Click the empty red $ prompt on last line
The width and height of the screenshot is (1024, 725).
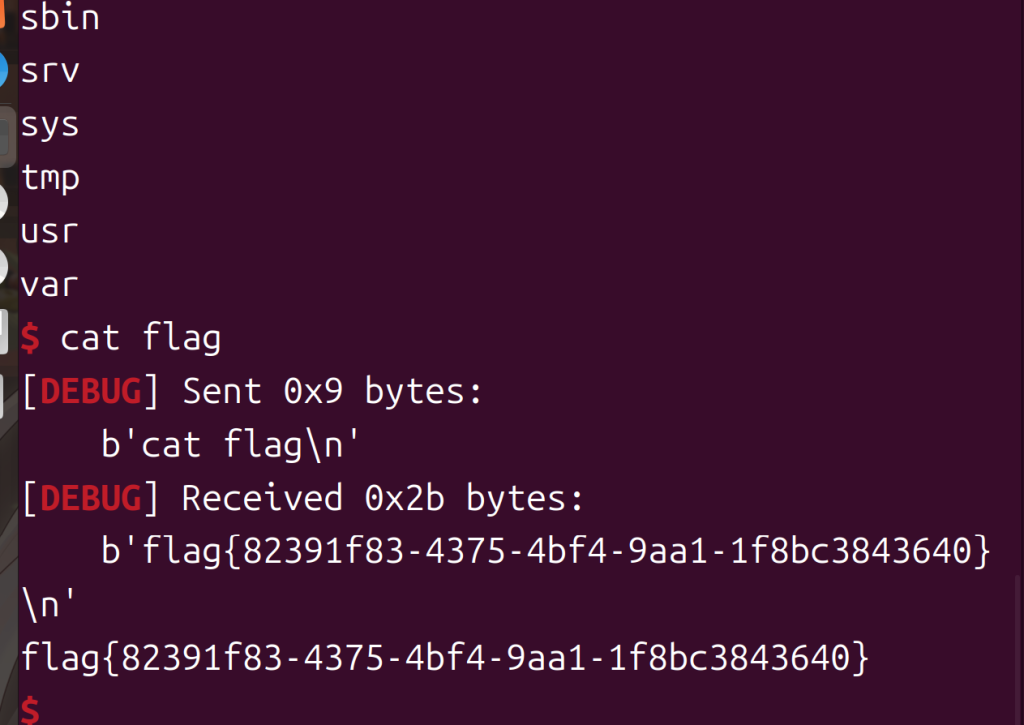31,710
